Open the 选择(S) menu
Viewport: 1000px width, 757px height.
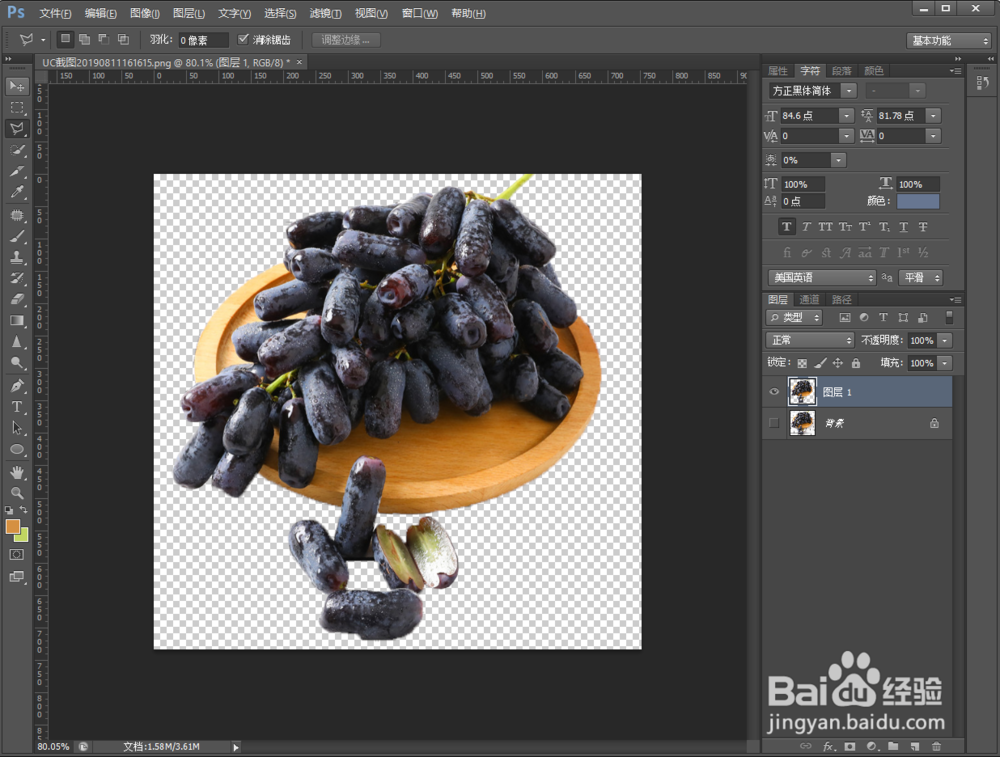pyautogui.click(x=280, y=13)
